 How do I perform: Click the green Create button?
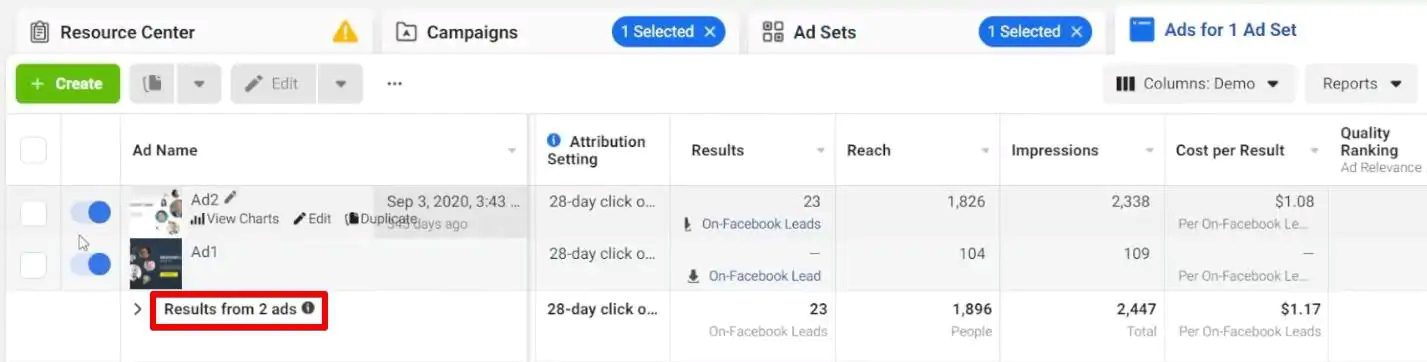68,84
